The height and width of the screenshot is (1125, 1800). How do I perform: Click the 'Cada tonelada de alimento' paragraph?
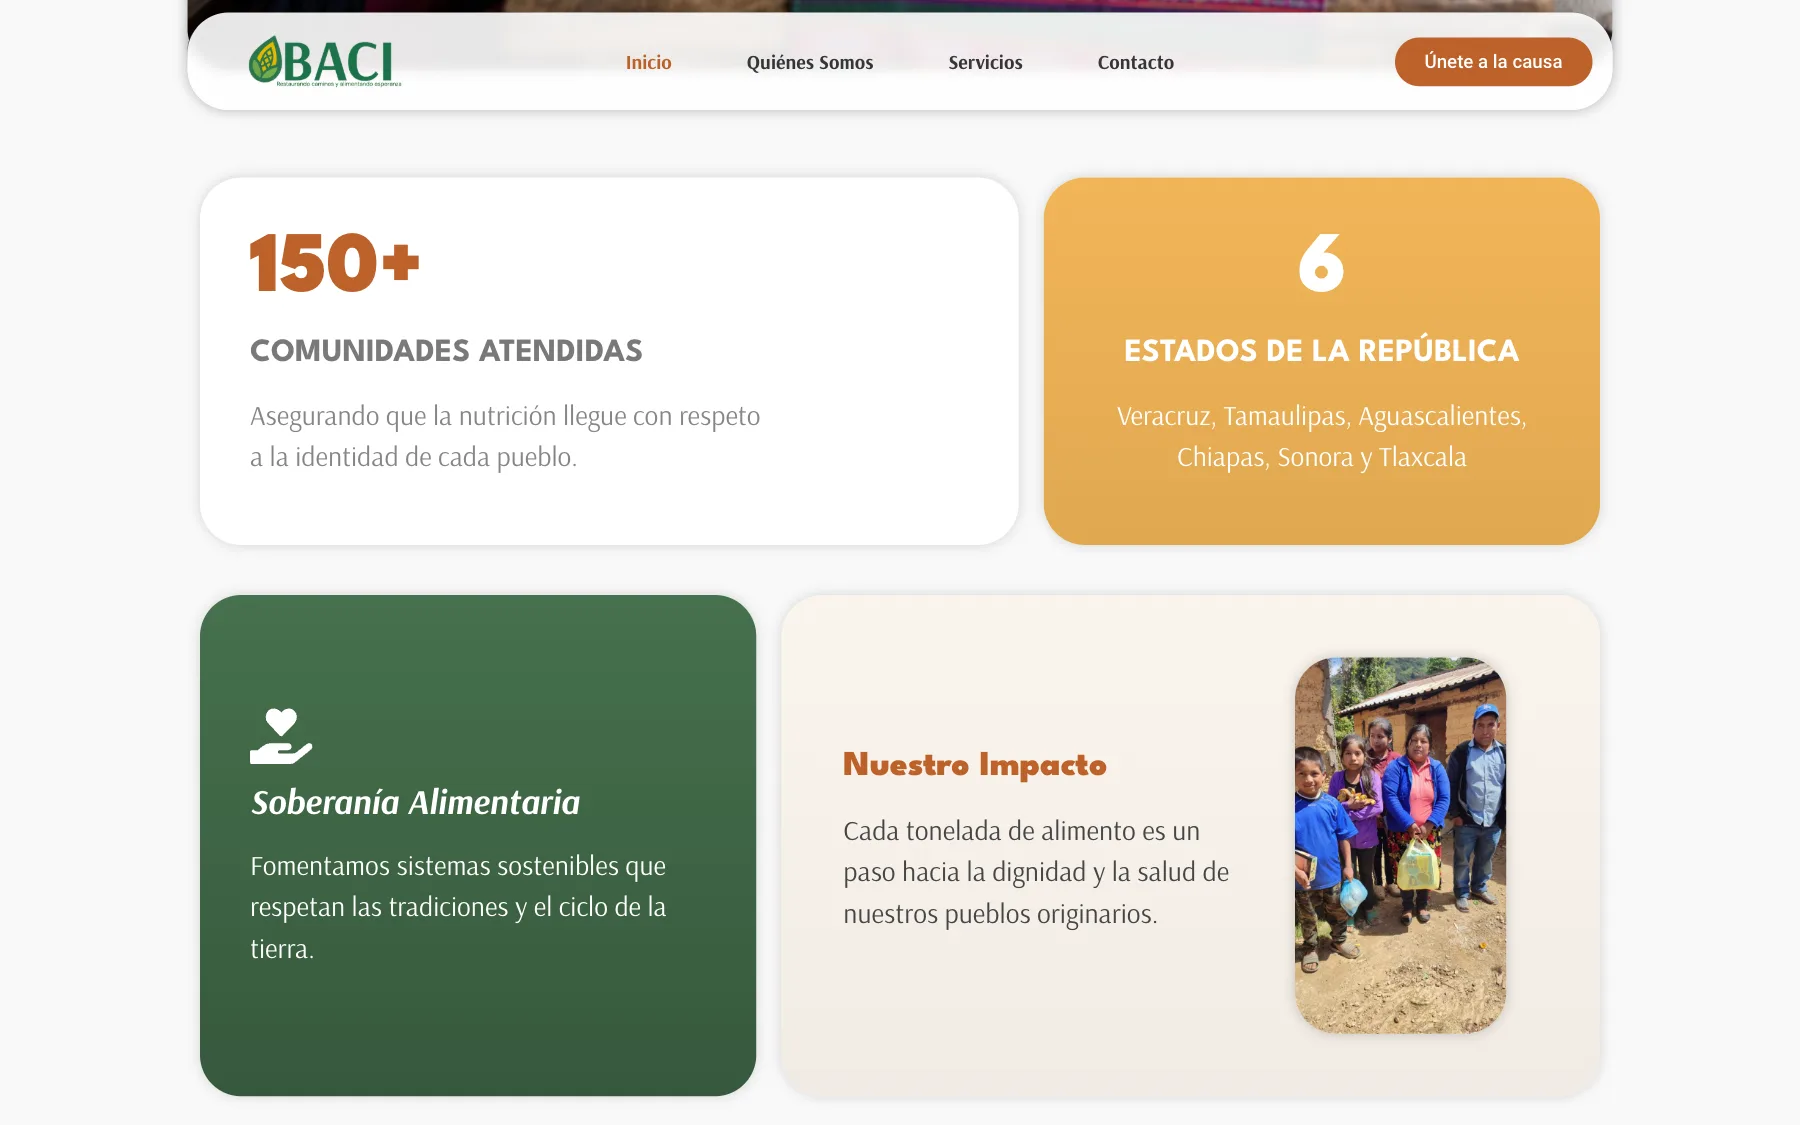click(1036, 872)
